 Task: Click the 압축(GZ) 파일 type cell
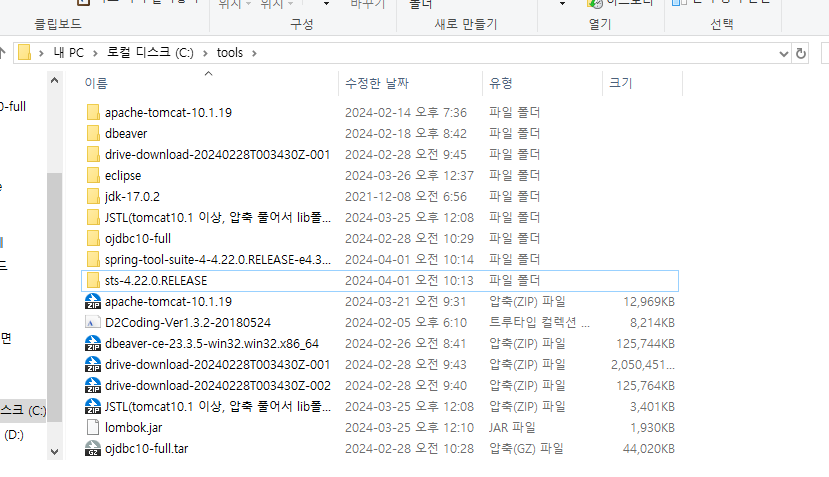[526, 448]
